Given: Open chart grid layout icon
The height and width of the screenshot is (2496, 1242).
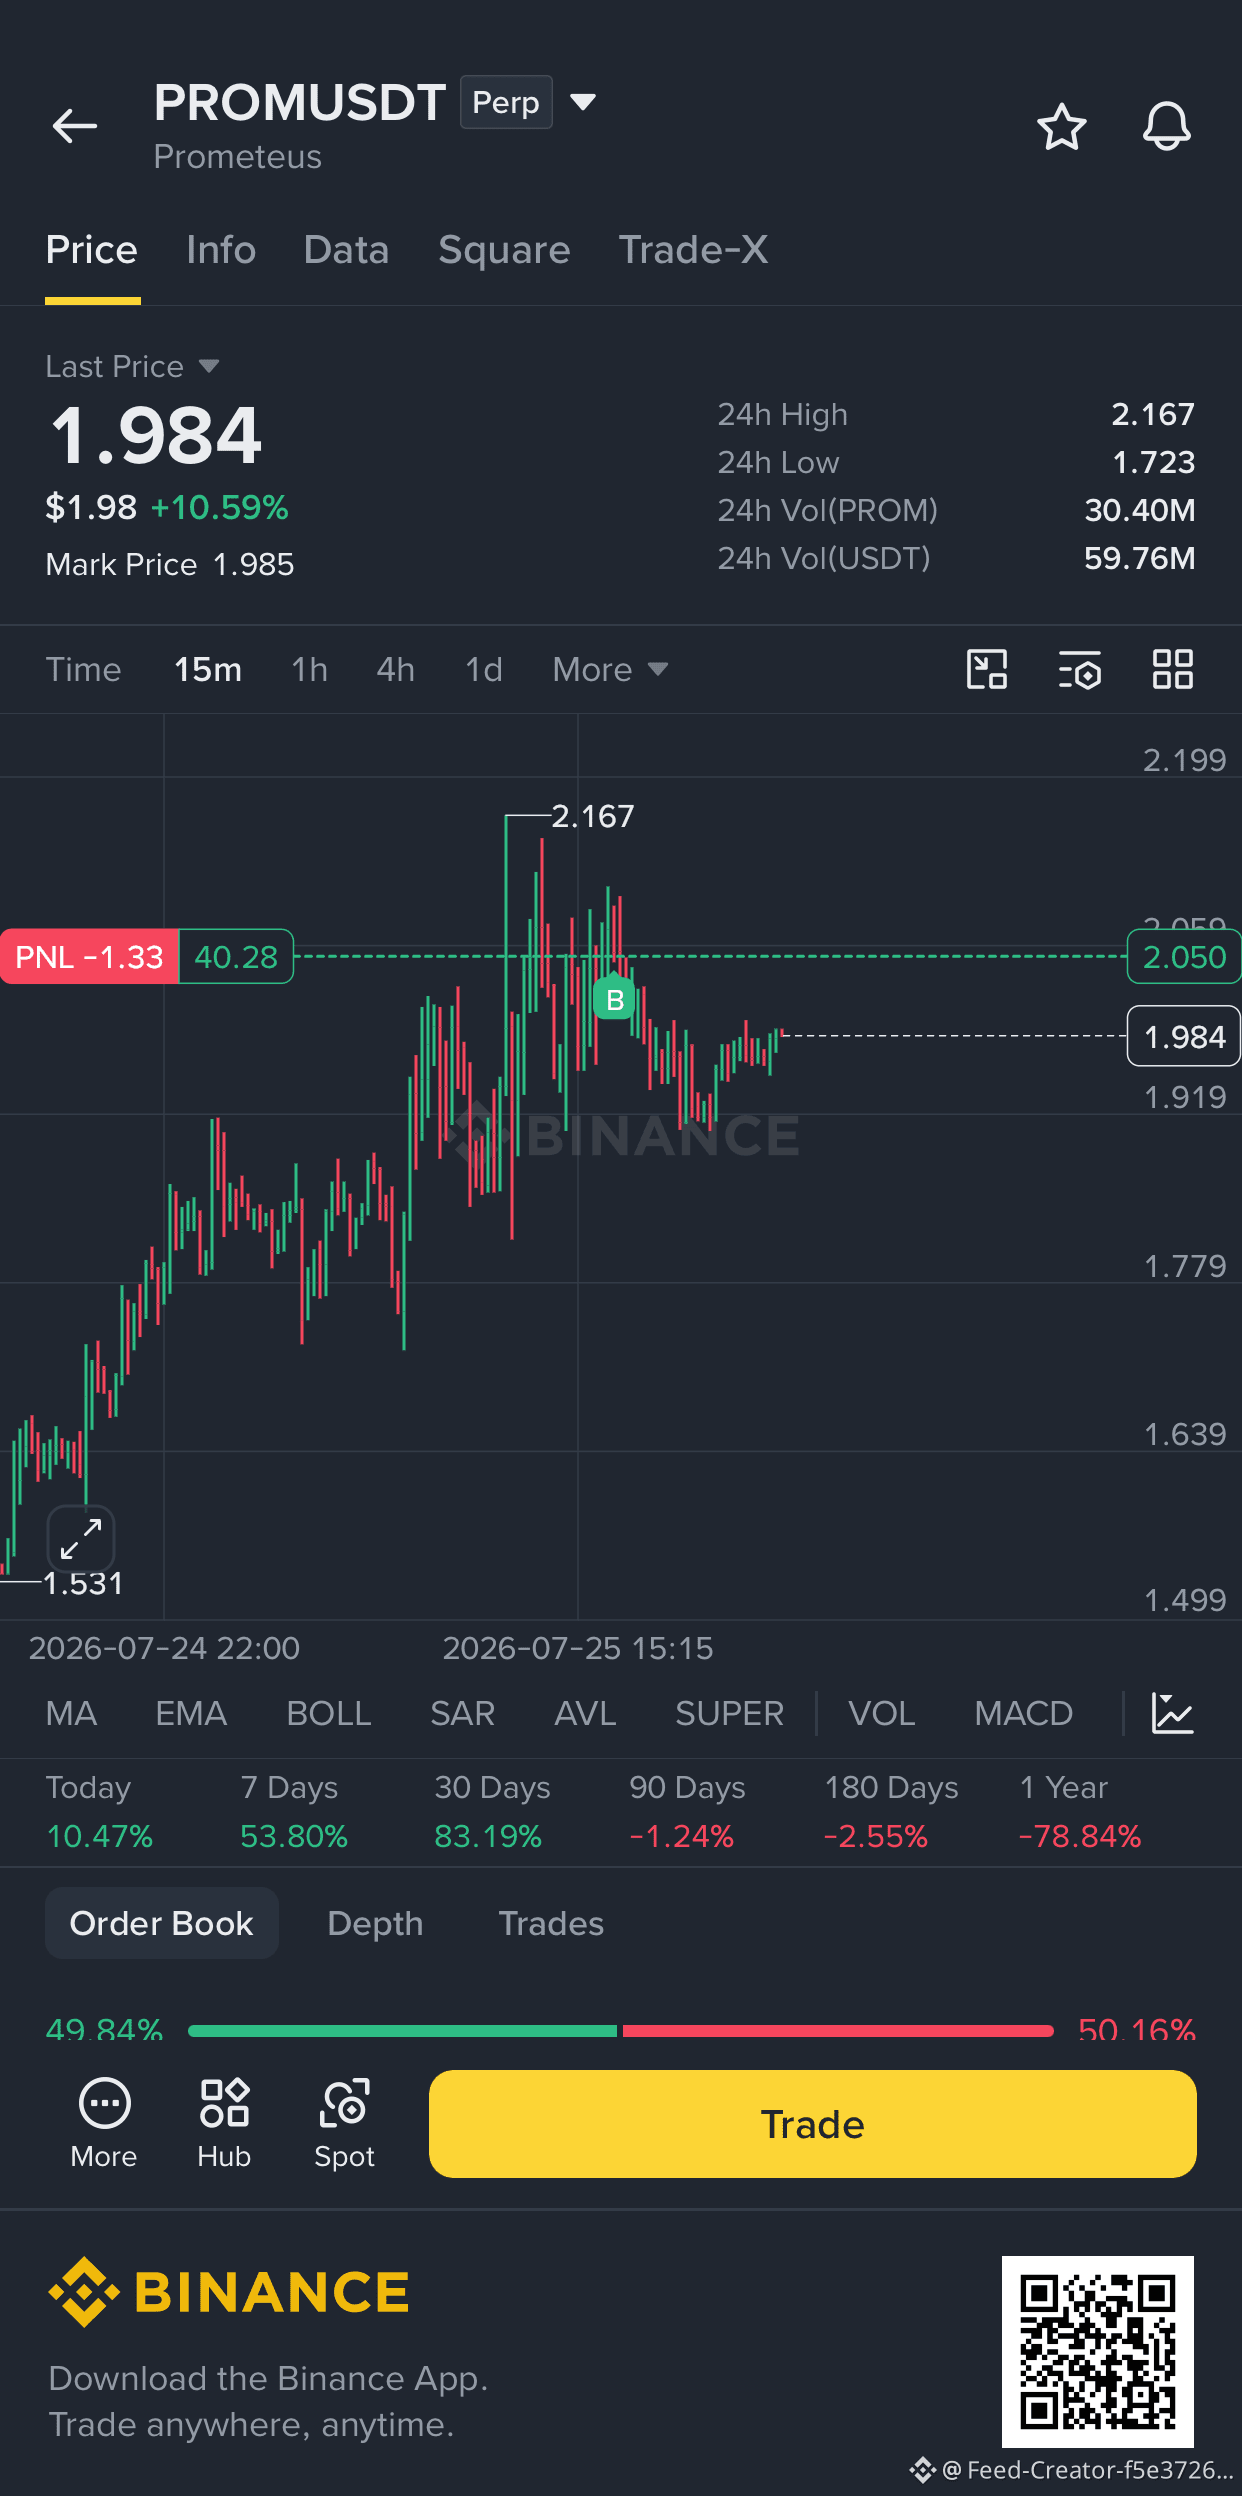Looking at the screenshot, I should 1172,669.
